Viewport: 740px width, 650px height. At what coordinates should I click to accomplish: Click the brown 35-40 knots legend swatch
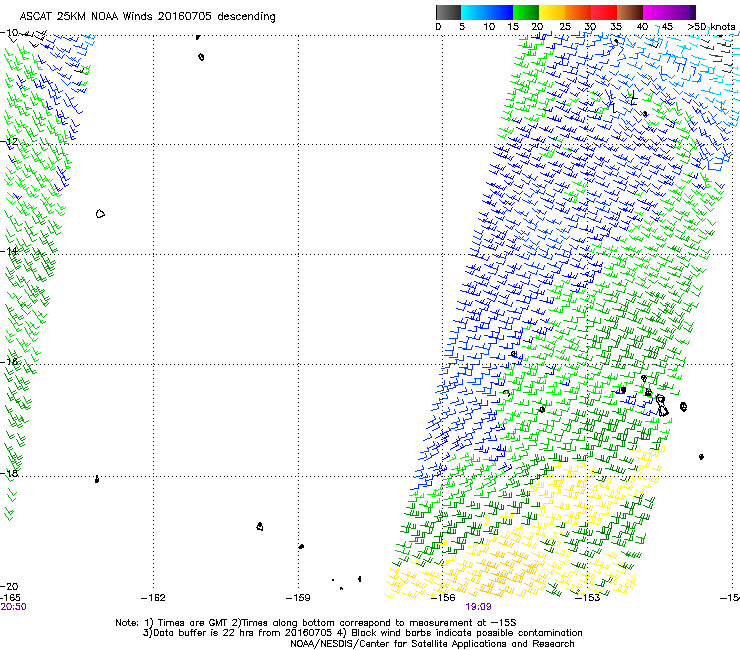click(630, 12)
